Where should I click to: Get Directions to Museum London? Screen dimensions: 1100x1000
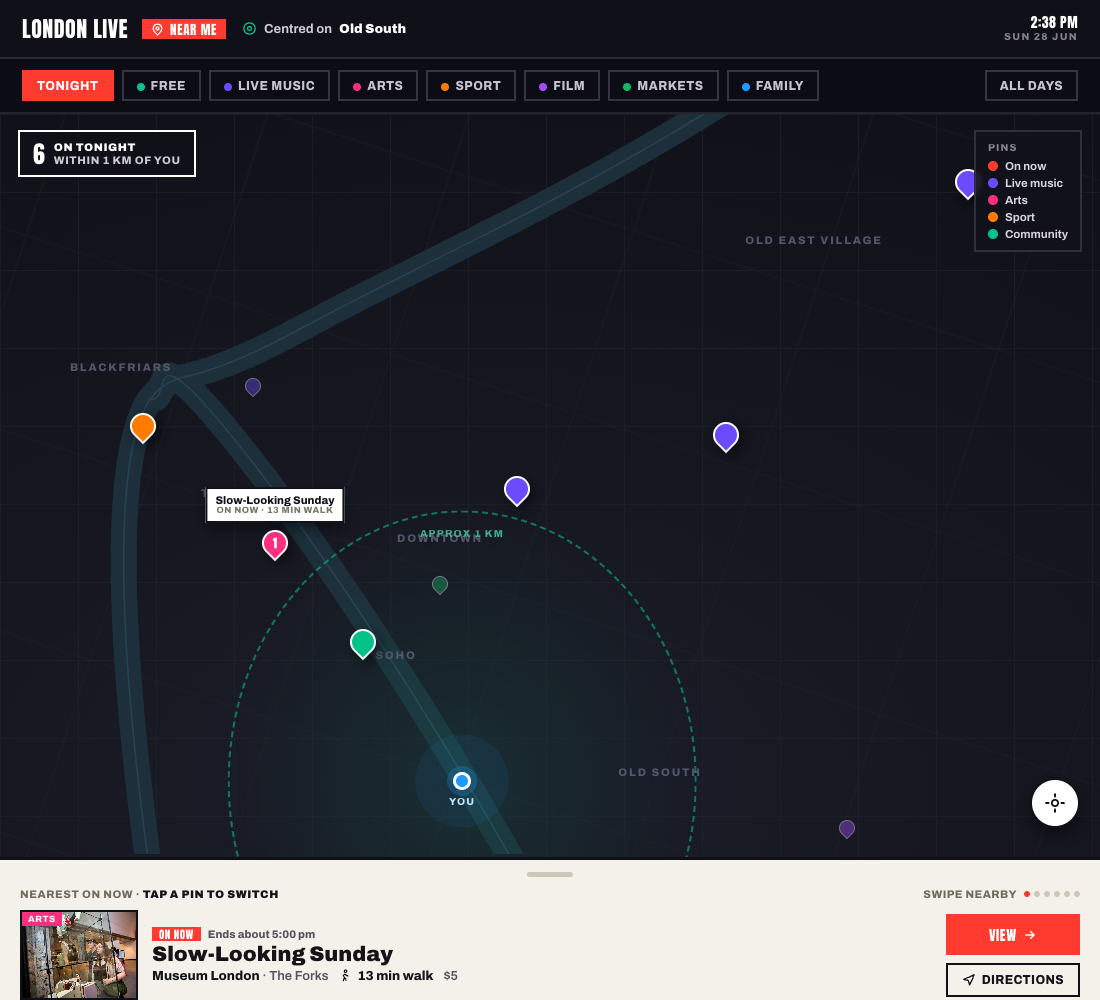[x=1012, y=980]
